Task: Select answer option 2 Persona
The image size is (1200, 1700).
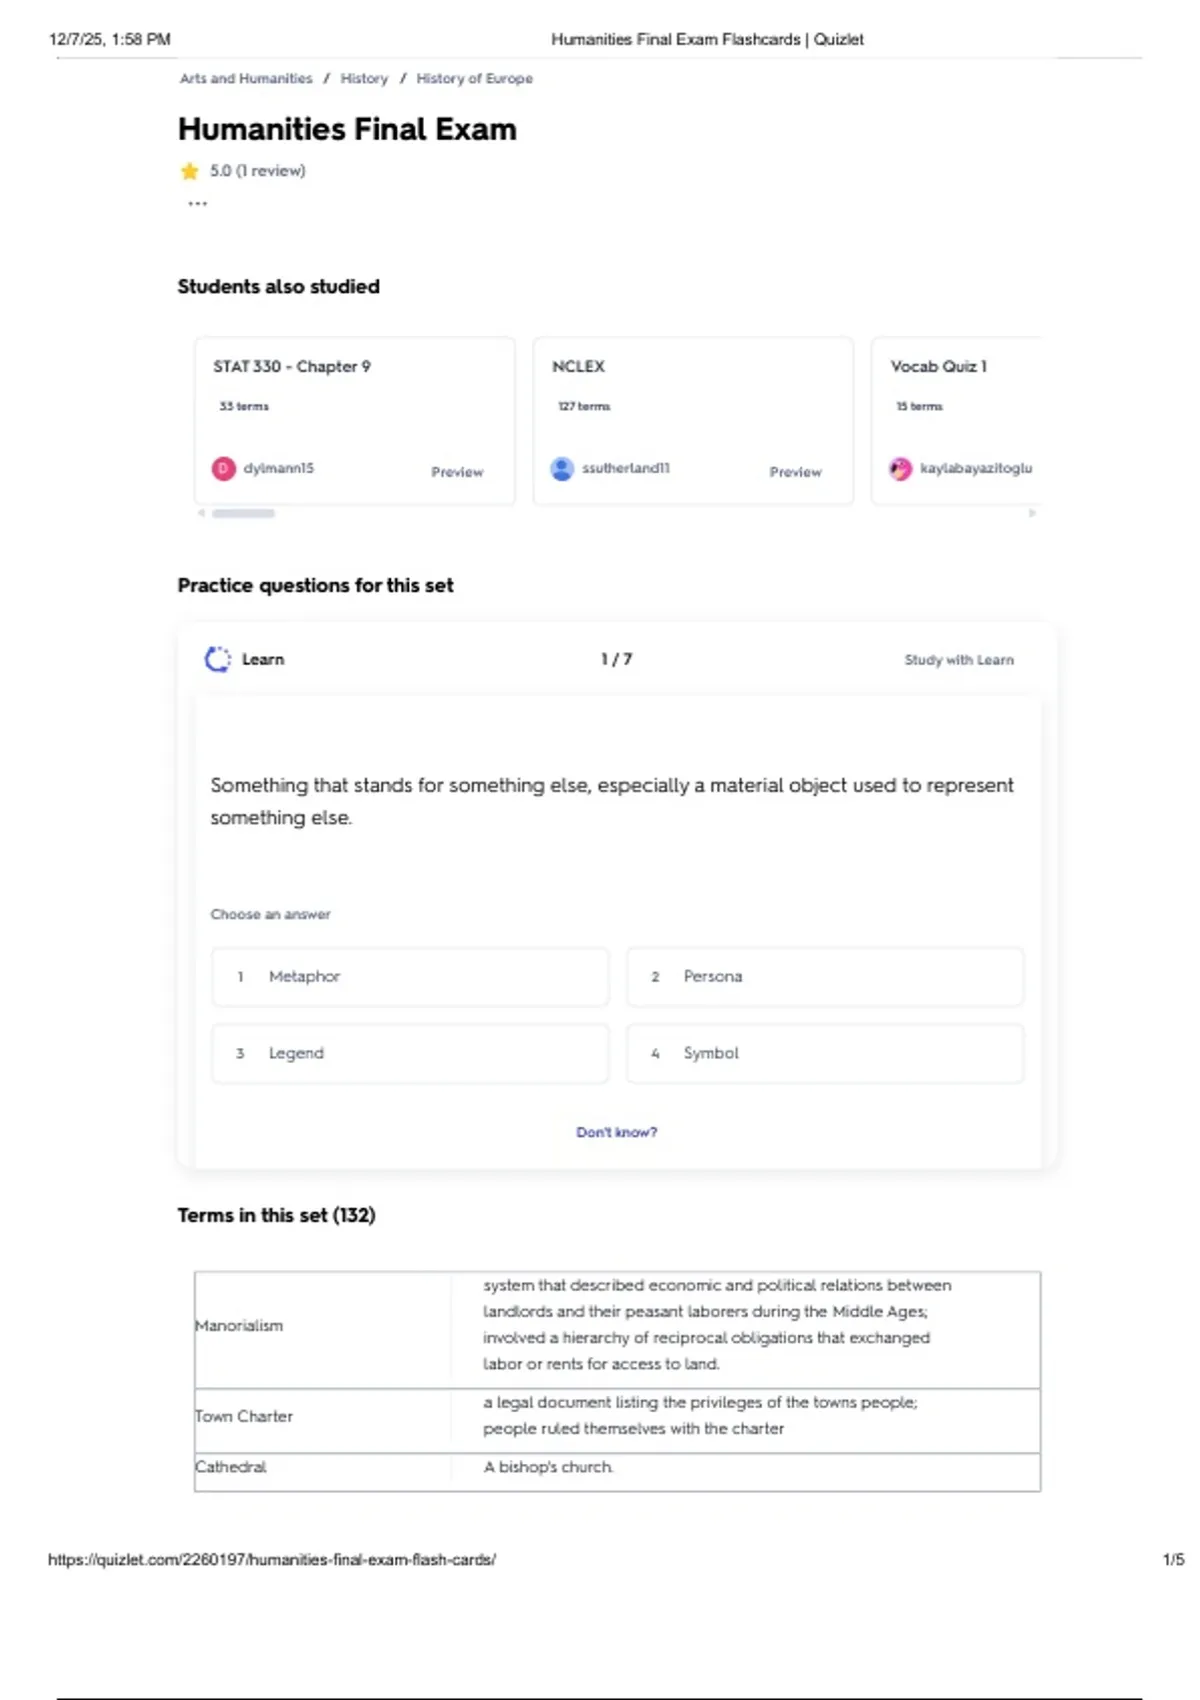Action: (824, 976)
